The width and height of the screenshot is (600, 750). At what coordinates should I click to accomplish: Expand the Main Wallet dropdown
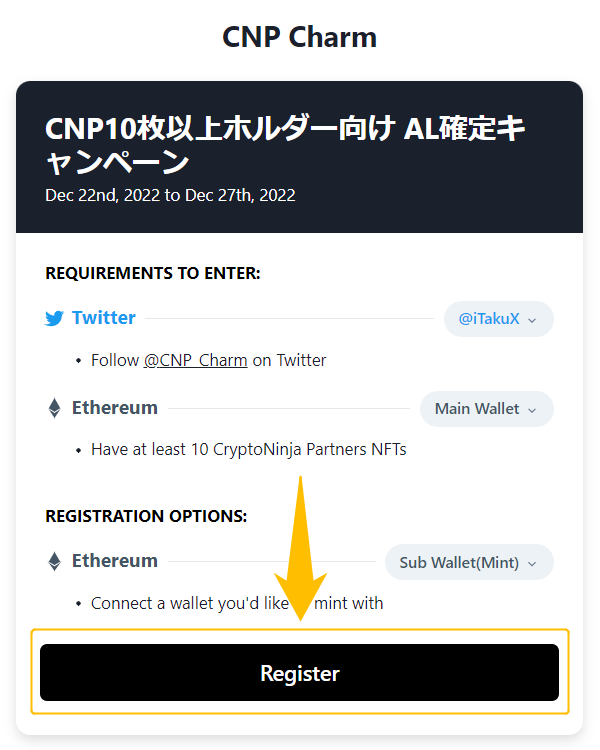[x=487, y=409]
